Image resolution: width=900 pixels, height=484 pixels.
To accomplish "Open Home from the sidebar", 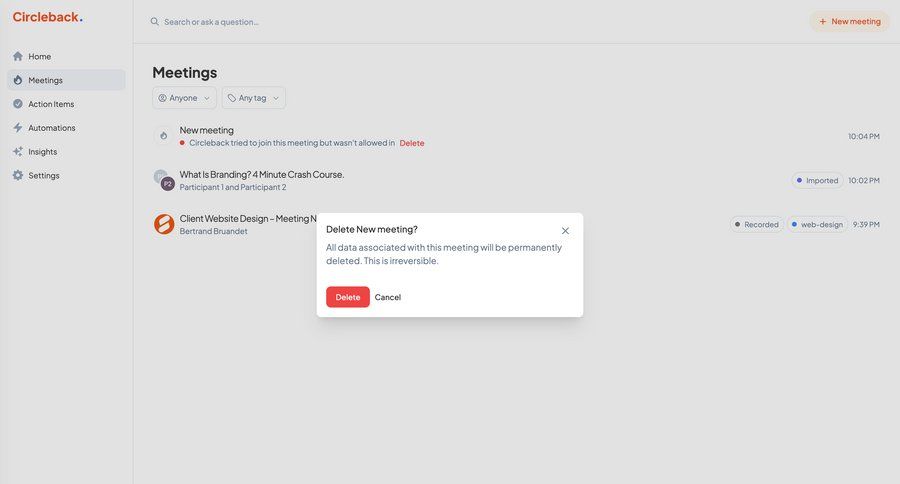I will coord(39,56).
